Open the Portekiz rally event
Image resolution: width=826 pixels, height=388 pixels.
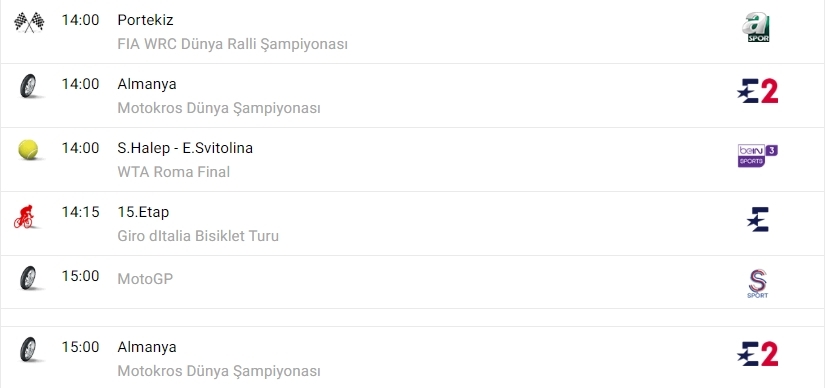coord(145,20)
